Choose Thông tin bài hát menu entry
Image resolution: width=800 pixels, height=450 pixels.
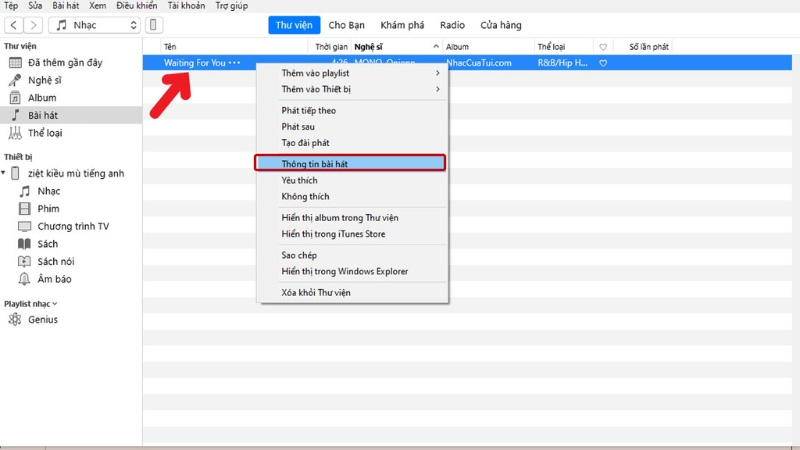coord(350,162)
